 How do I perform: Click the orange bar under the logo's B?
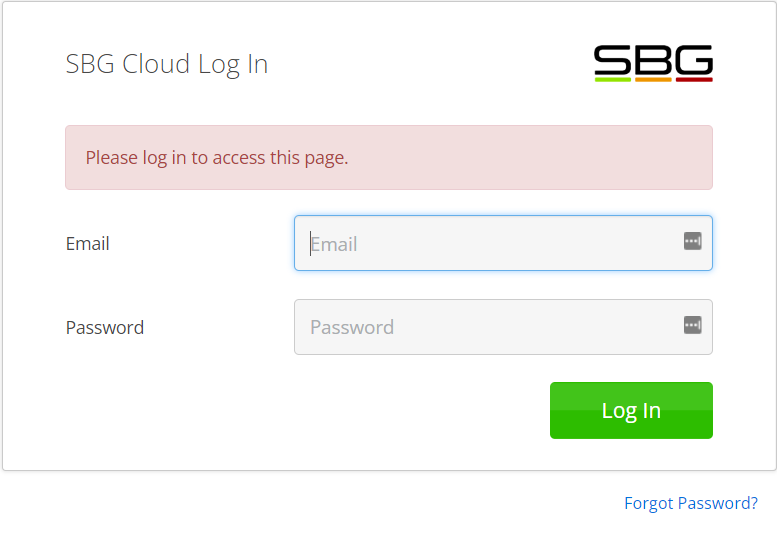[x=653, y=79]
